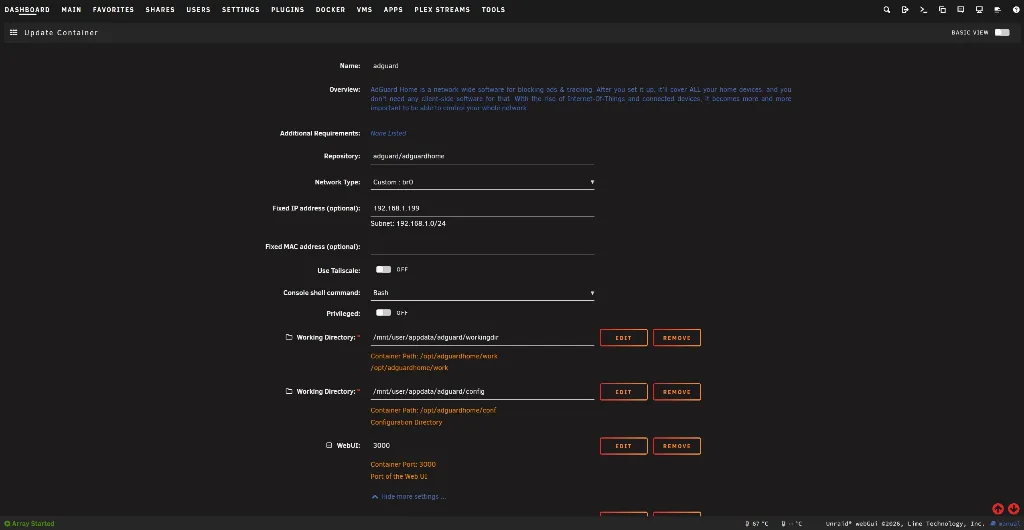Screen dimensions: 1024x530
Task: Click 'Container Path: /opt/adguardhome/conf' text
Action: (434, 411)
